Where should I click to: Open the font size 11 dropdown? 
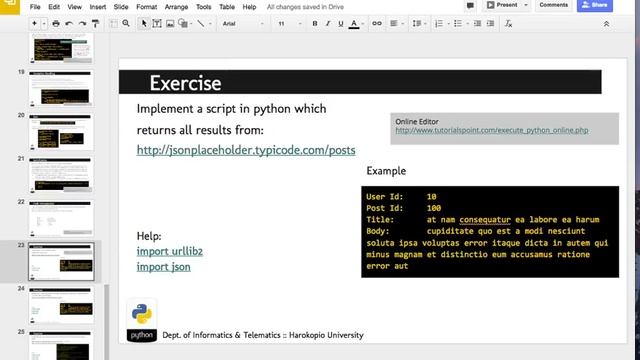point(290,24)
